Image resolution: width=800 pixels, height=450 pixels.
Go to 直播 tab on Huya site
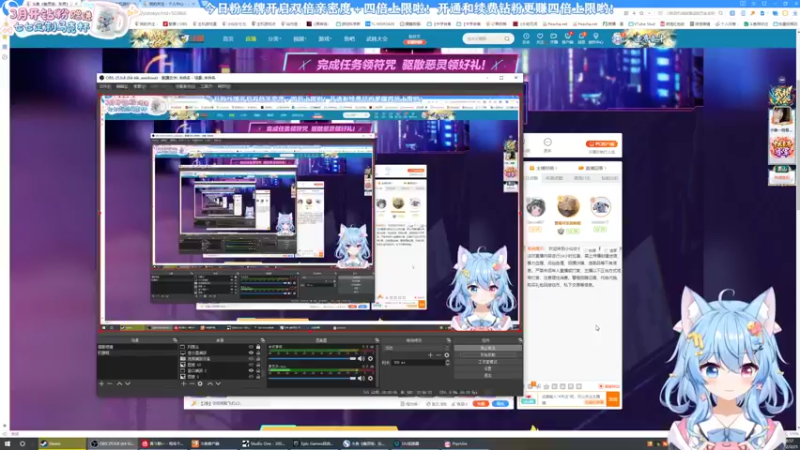pyautogui.click(x=251, y=39)
